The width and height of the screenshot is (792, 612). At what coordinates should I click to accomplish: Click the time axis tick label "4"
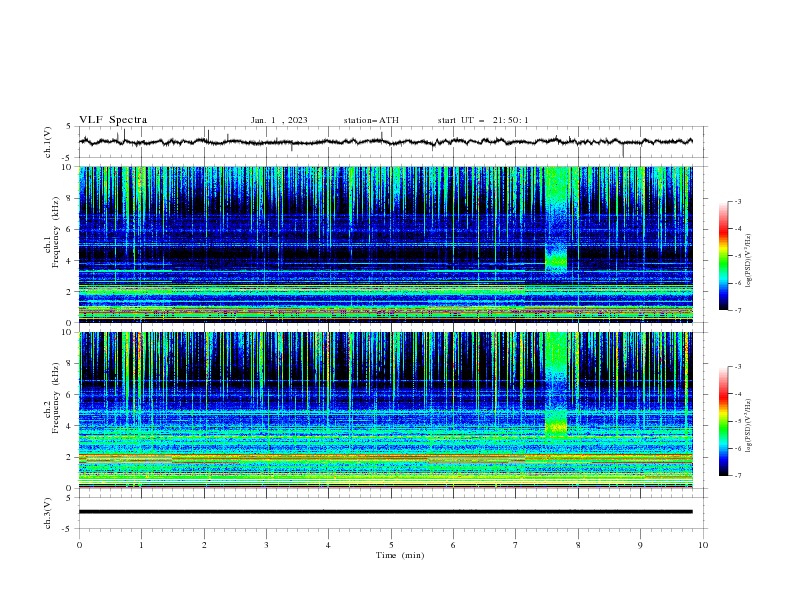tap(328, 545)
